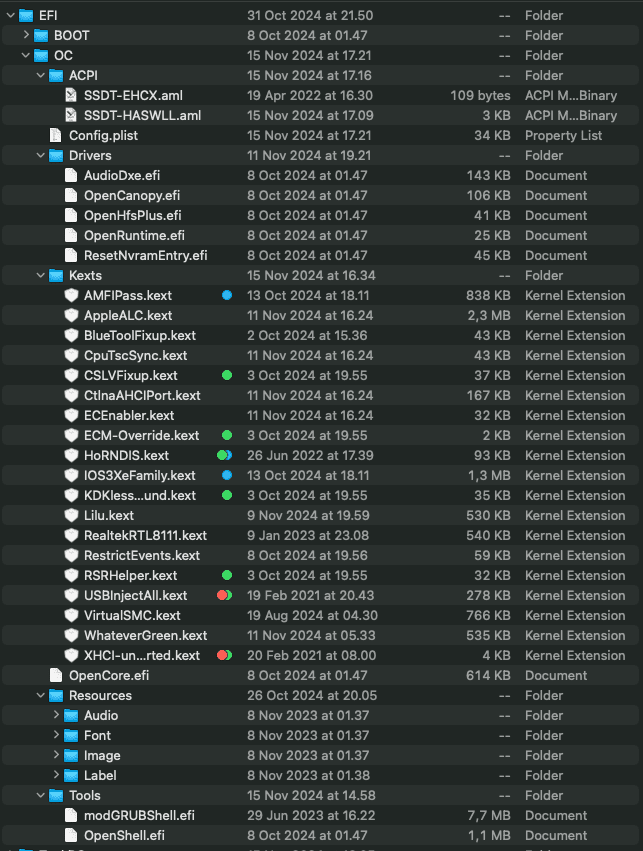Collapse the Tools folder chevron

click(41, 795)
